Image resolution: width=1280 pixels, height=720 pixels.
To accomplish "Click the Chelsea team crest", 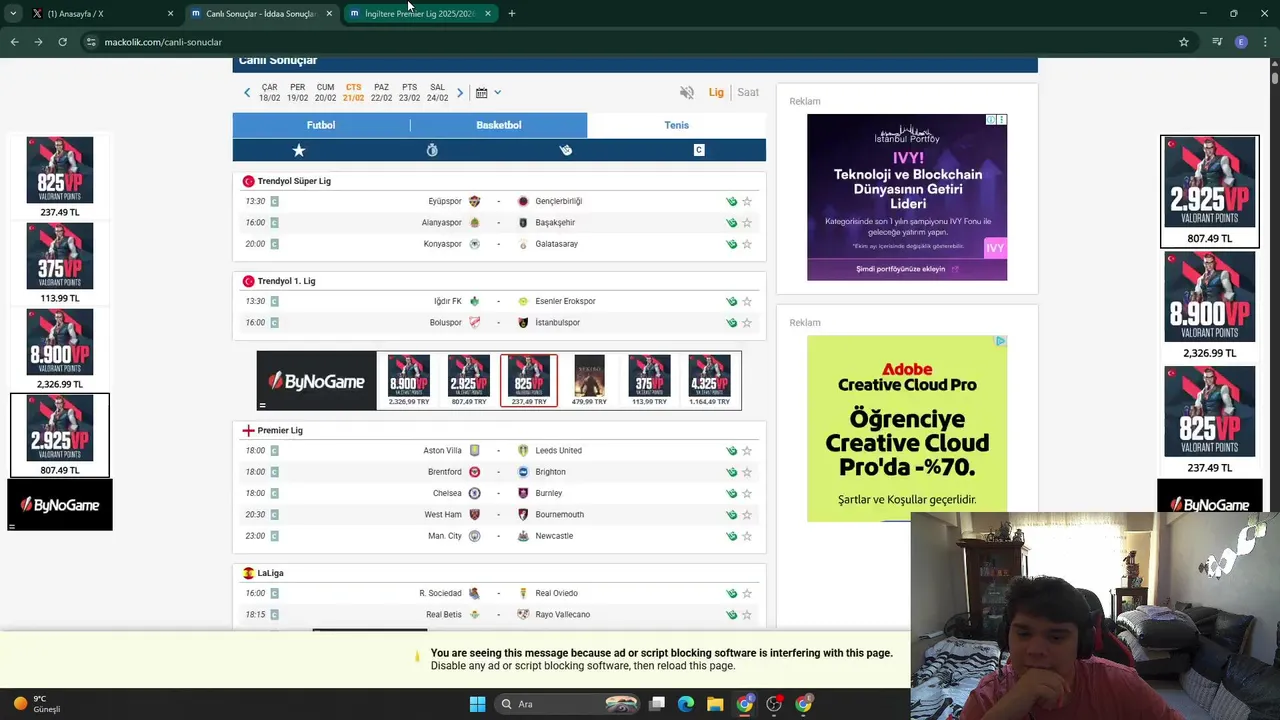I will pyautogui.click(x=475, y=493).
